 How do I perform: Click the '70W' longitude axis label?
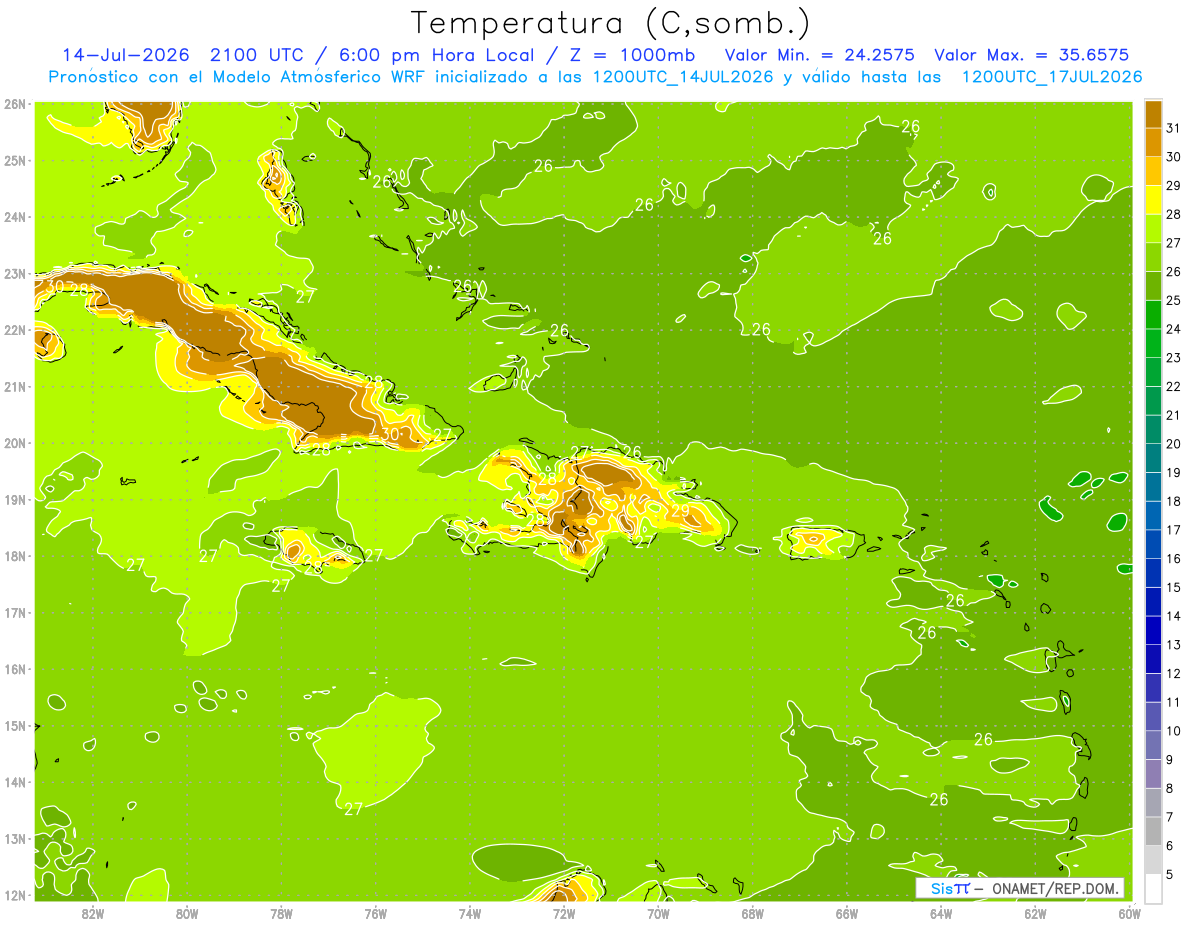(658, 914)
